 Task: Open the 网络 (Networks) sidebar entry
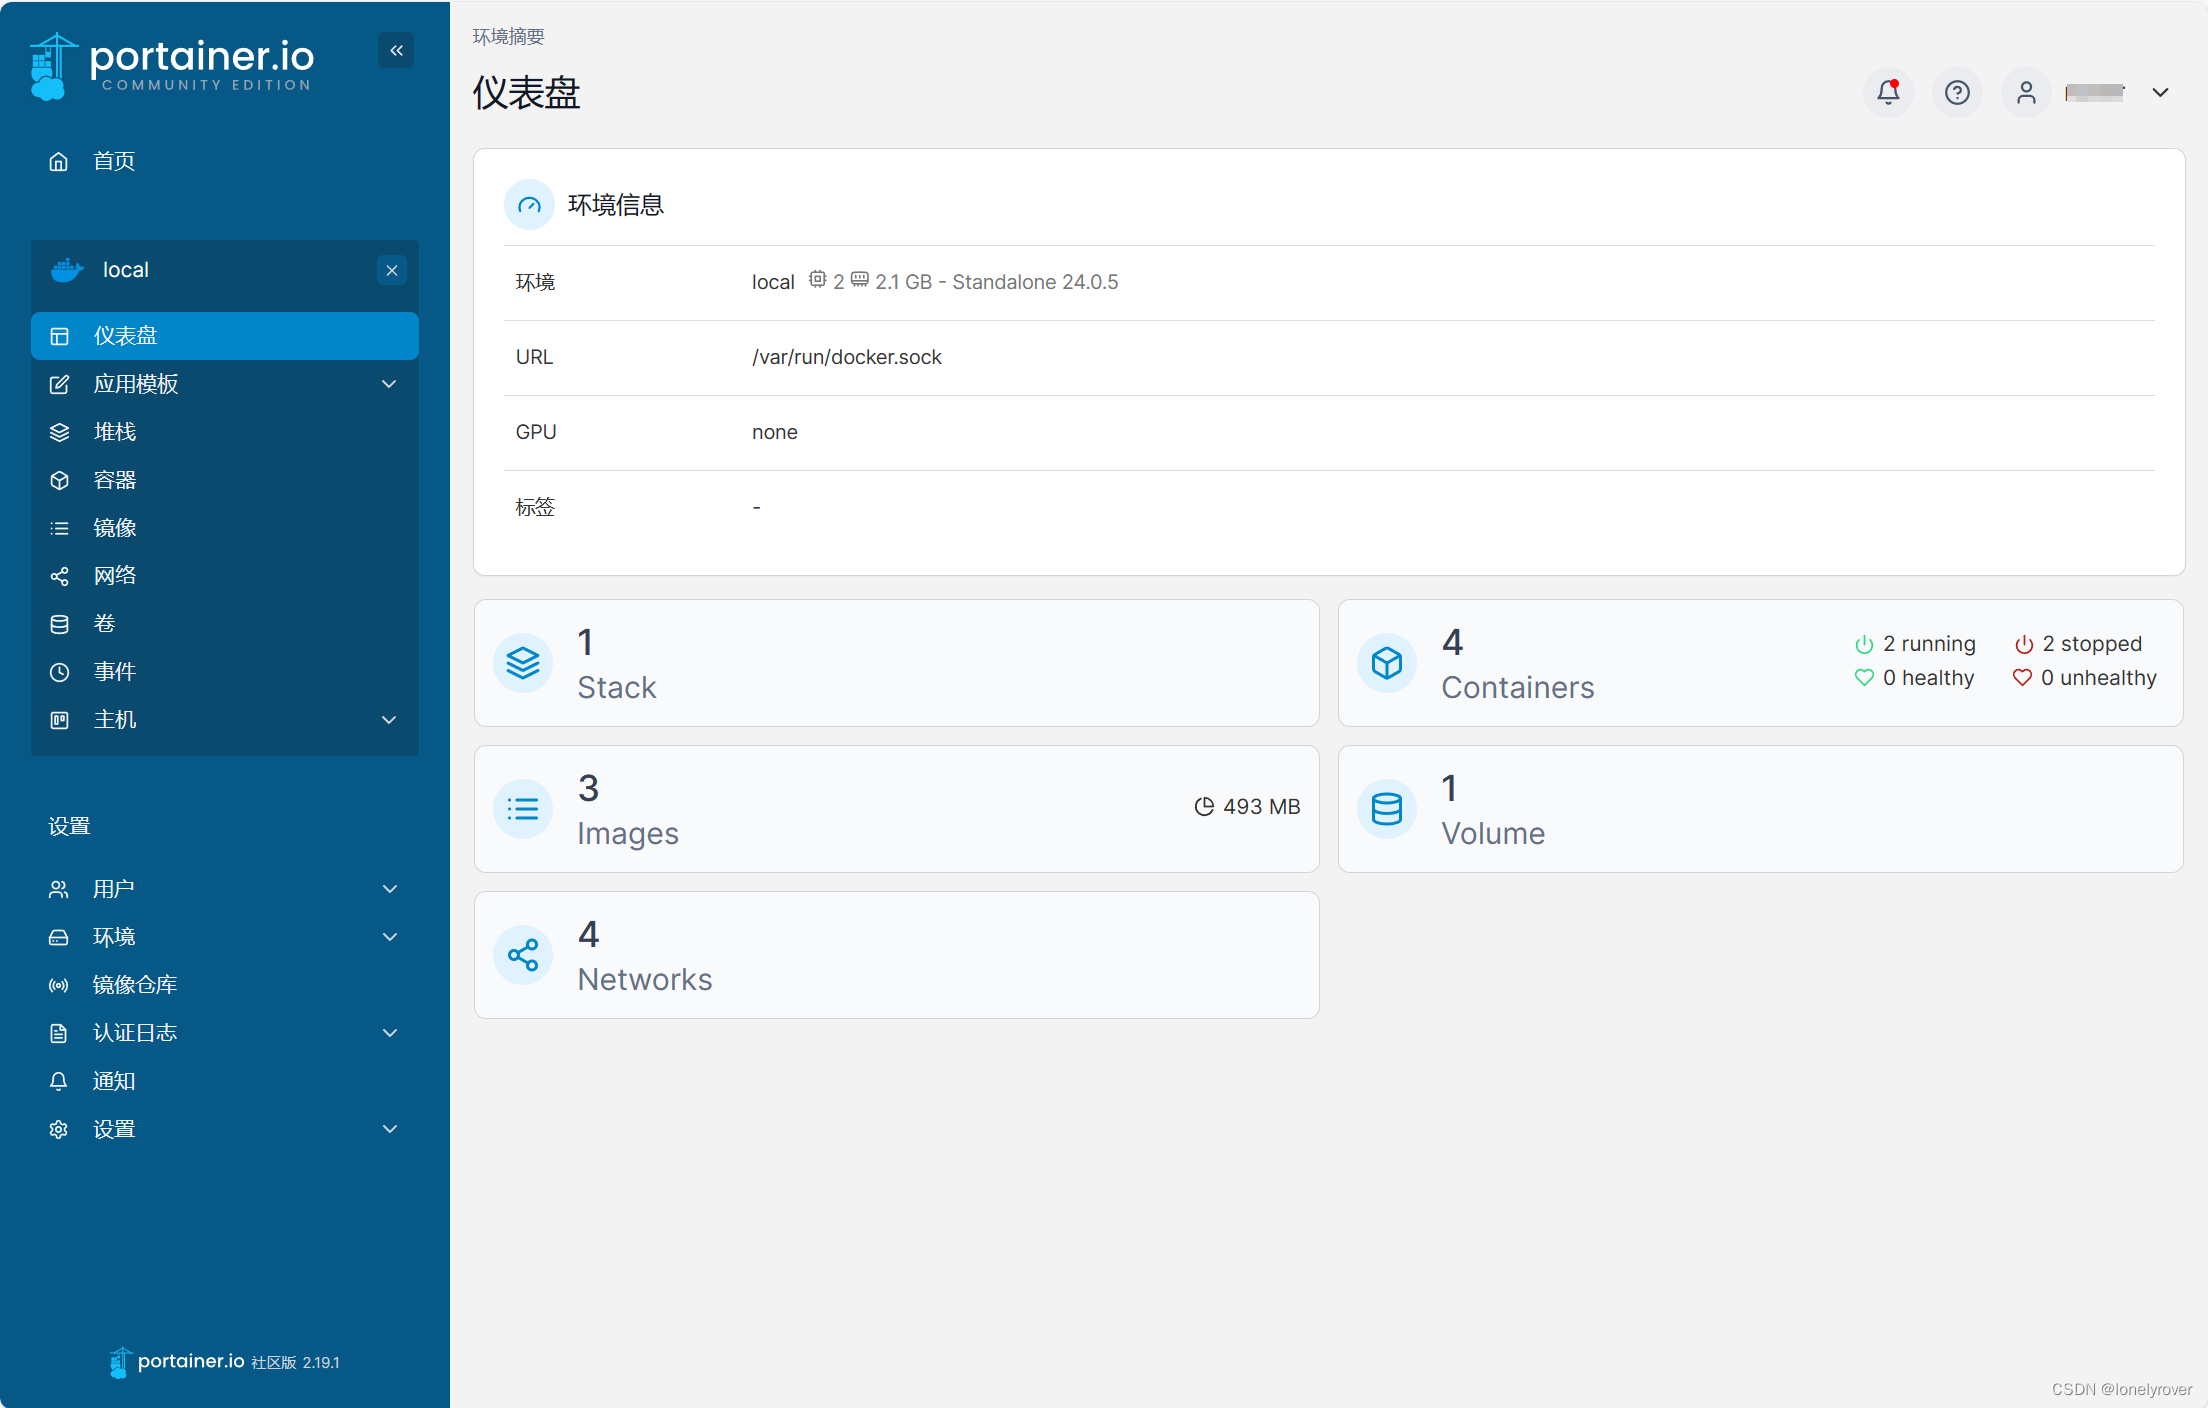[x=114, y=575]
